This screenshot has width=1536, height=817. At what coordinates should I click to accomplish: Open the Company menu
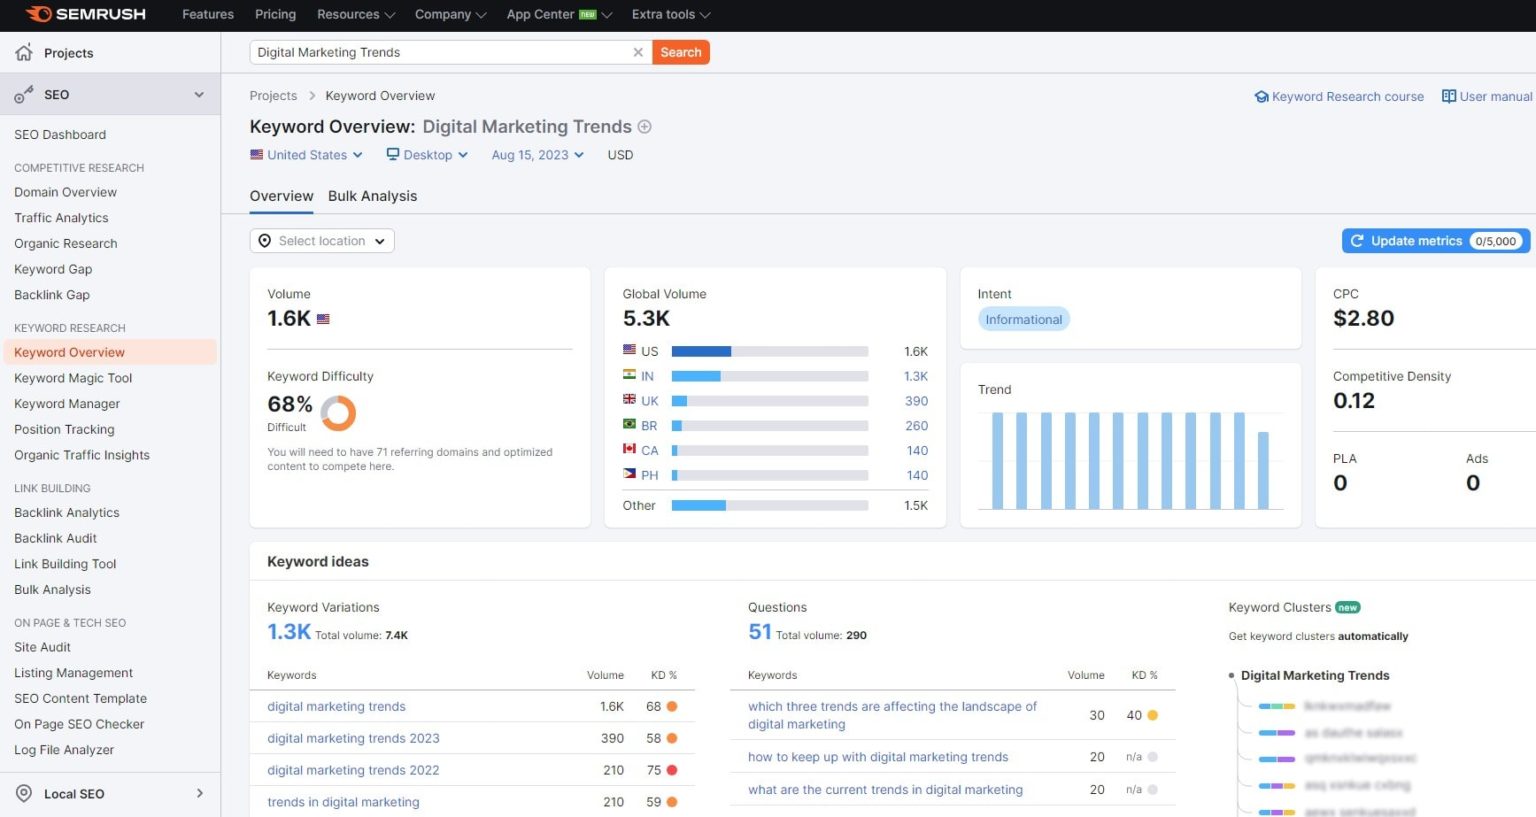450,14
